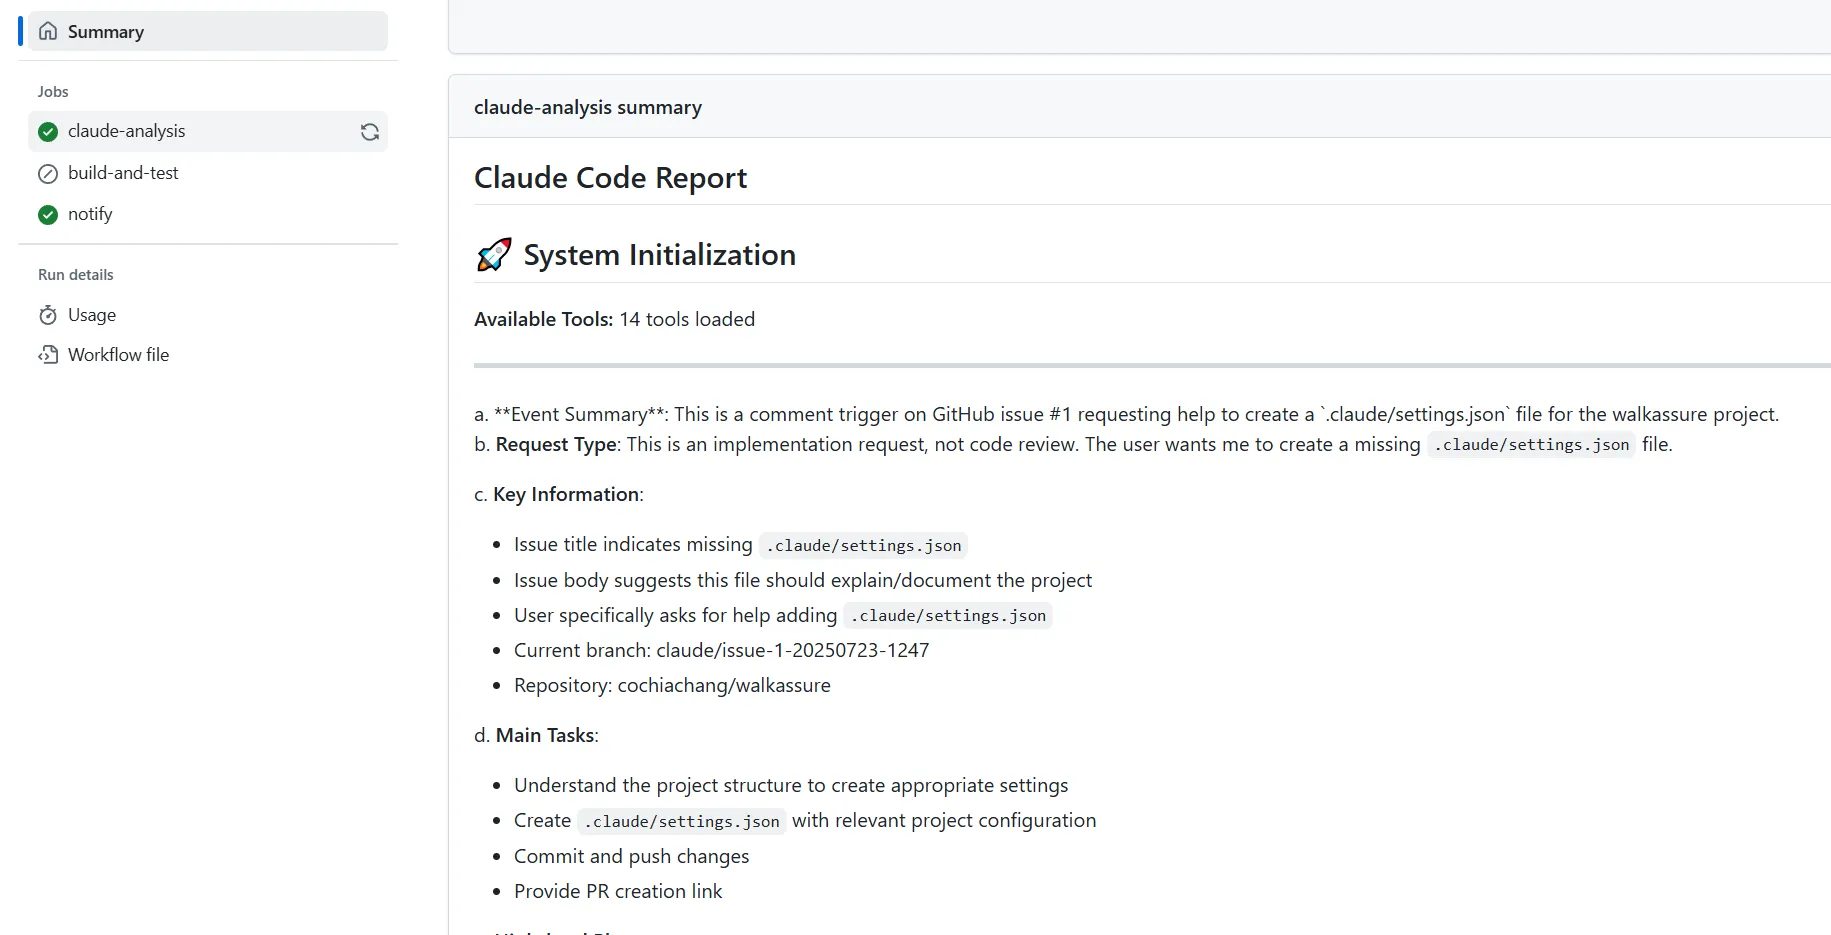The width and height of the screenshot is (1831, 935).
Task: Click the claude-analysis summary header
Action: tap(588, 107)
